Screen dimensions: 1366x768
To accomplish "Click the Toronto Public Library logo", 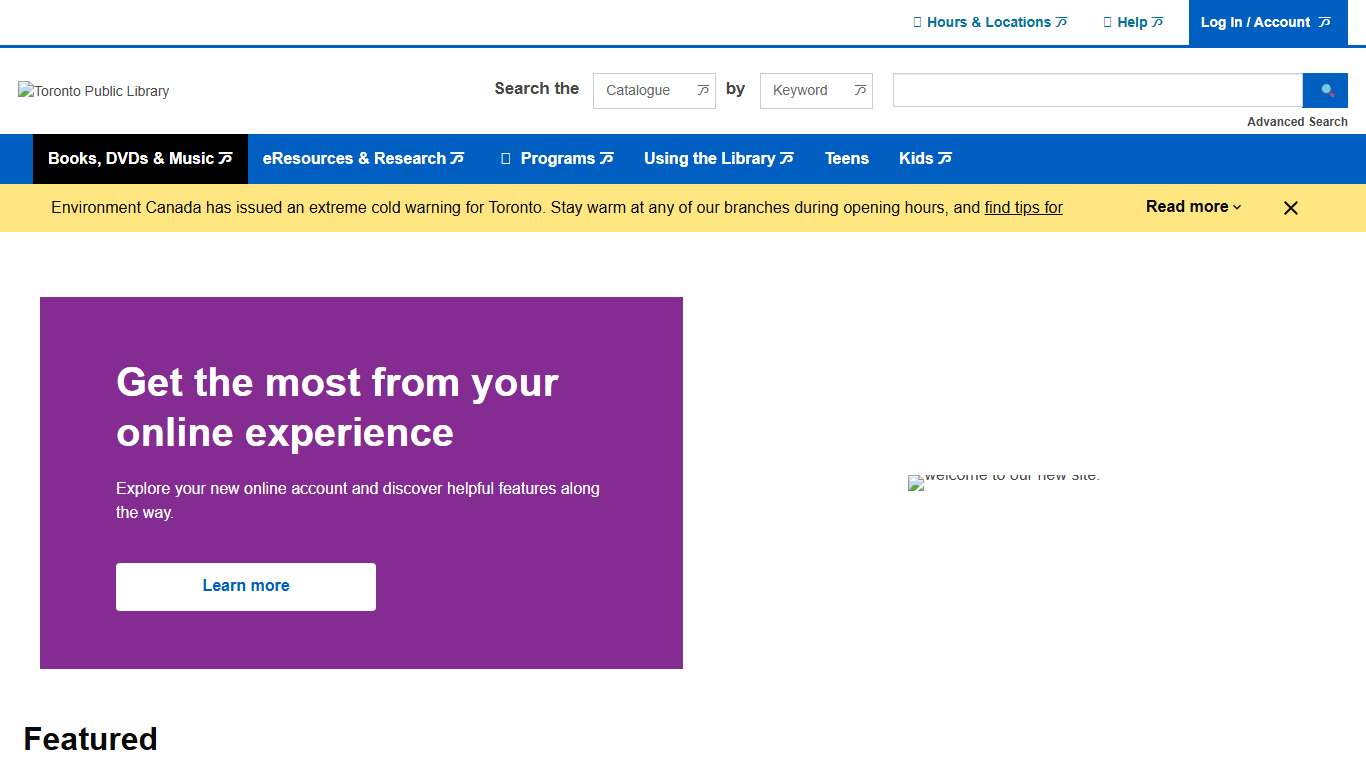I will [94, 91].
